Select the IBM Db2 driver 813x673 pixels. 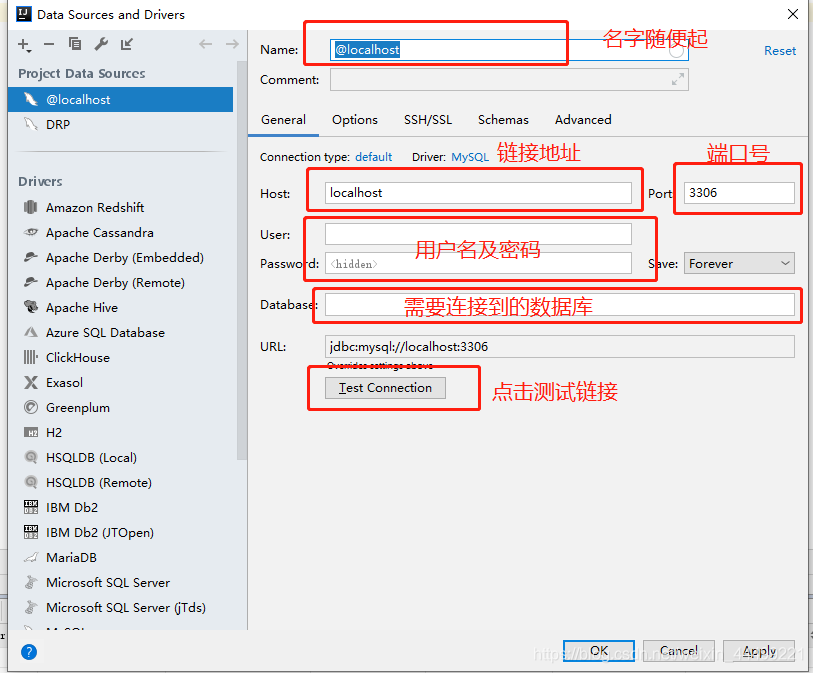72,508
